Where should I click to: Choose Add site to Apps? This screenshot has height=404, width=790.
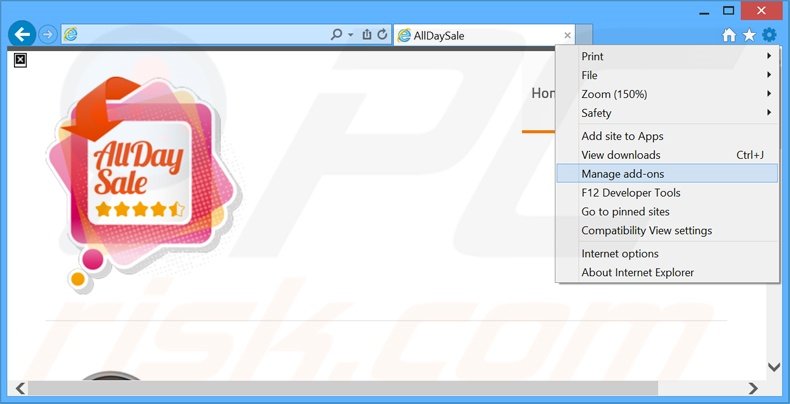coord(667,136)
